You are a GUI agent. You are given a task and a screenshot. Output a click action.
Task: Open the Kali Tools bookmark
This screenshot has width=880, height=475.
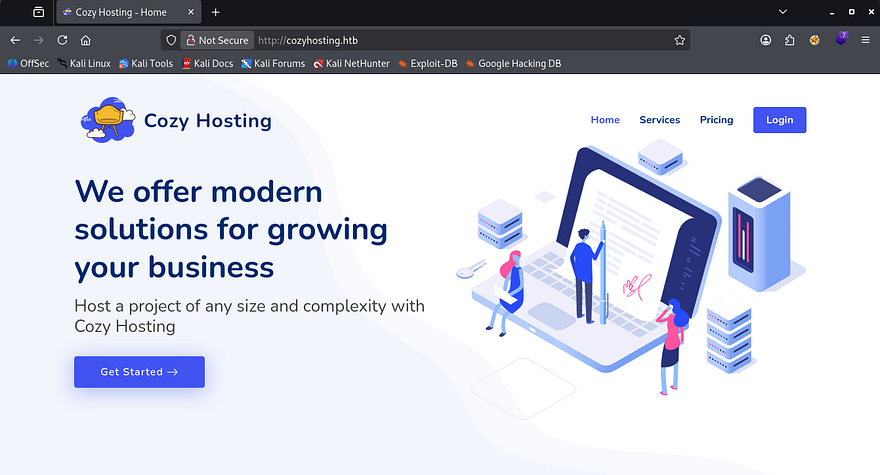(146, 63)
